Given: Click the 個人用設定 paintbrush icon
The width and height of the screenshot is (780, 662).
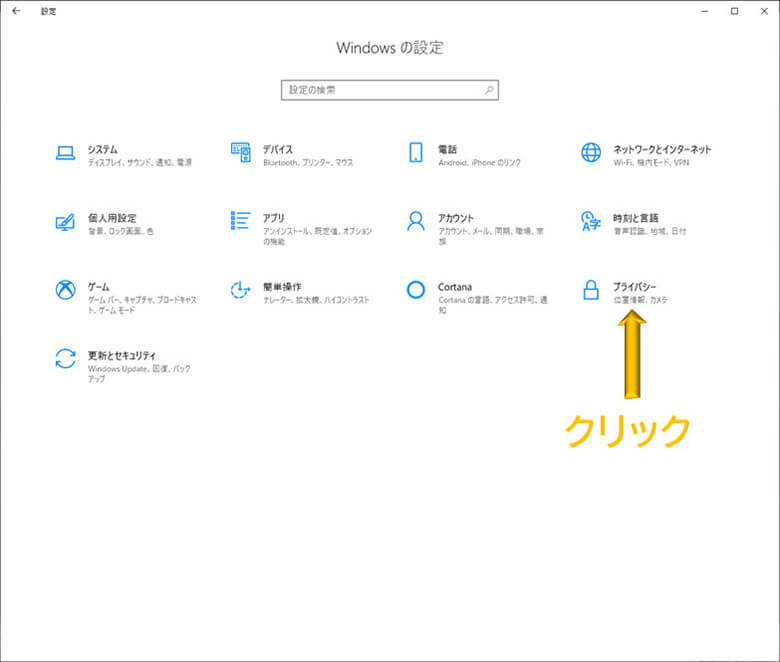Looking at the screenshot, I should (x=65, y=222).
